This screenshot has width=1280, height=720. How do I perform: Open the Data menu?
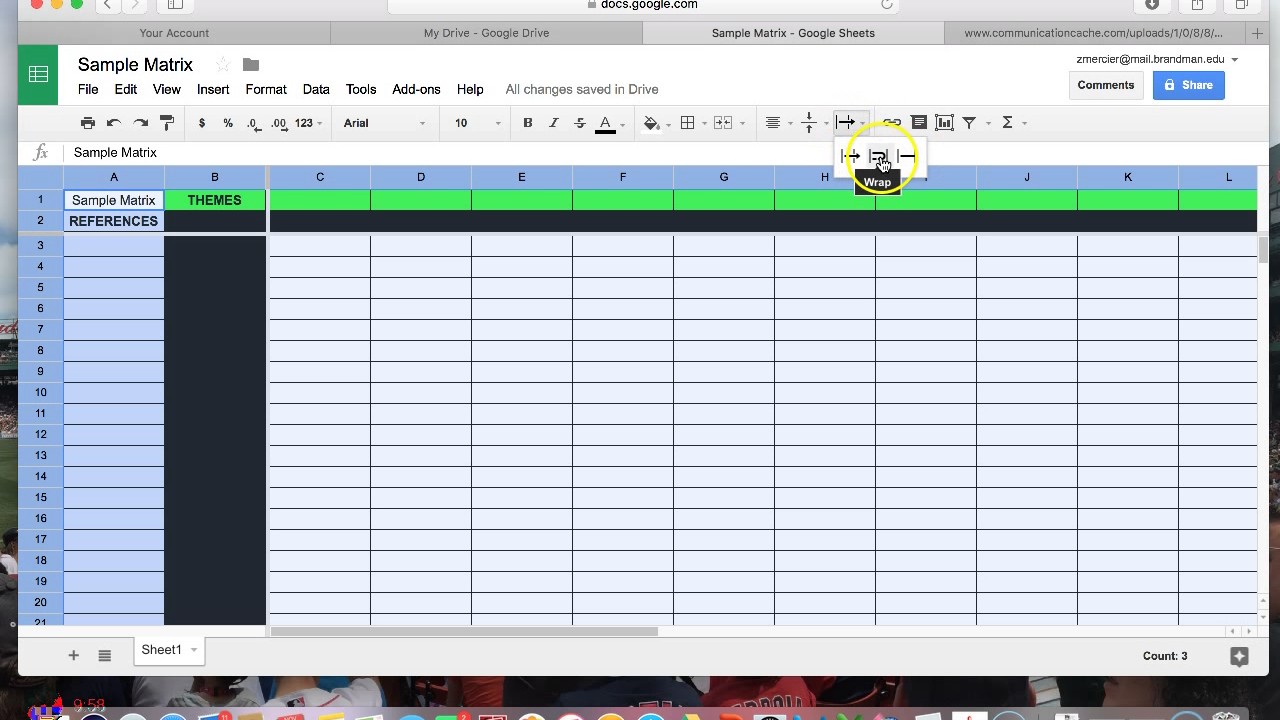(x=316, y=89)
